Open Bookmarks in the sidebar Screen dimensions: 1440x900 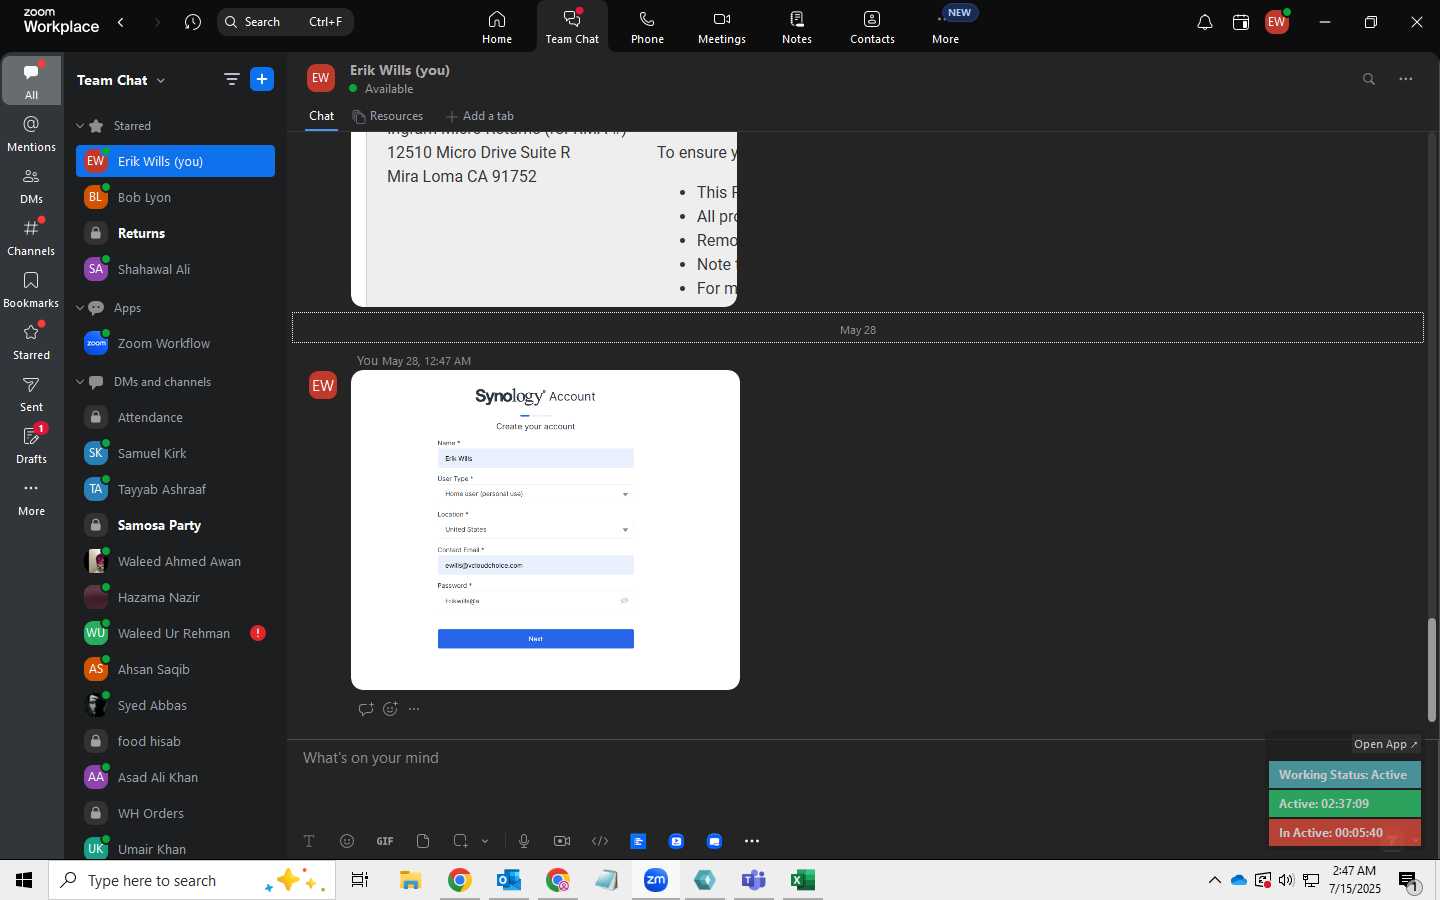pos(31,289)
